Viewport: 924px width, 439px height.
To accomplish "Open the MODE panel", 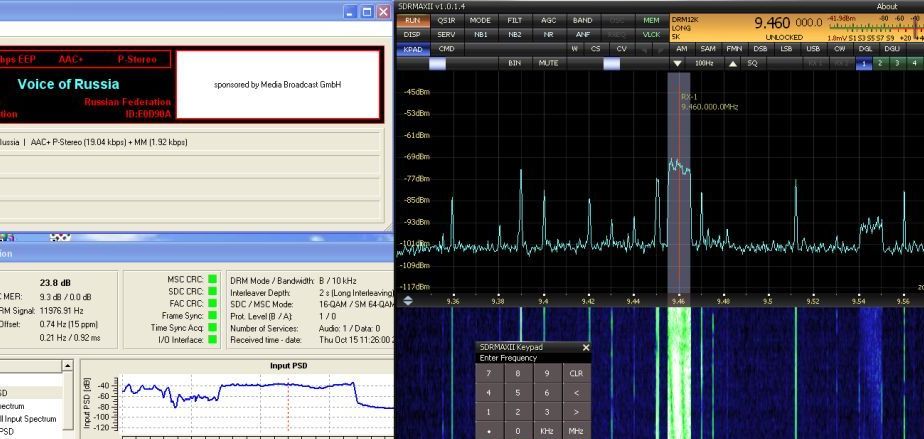I will (x=481, y=20).
